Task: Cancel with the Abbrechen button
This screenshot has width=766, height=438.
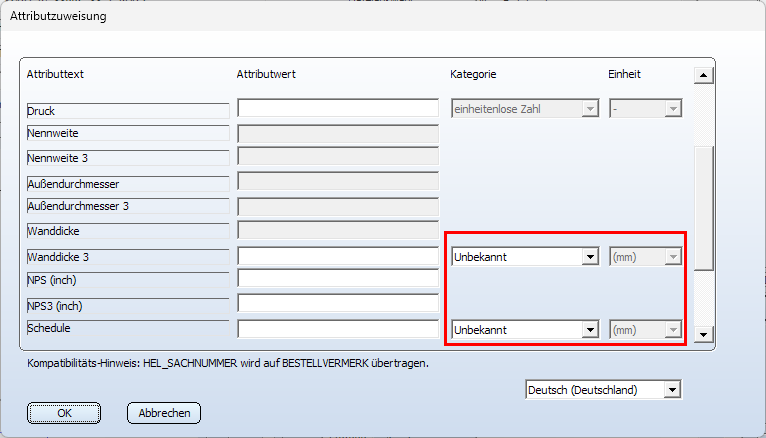Action: 164,413
